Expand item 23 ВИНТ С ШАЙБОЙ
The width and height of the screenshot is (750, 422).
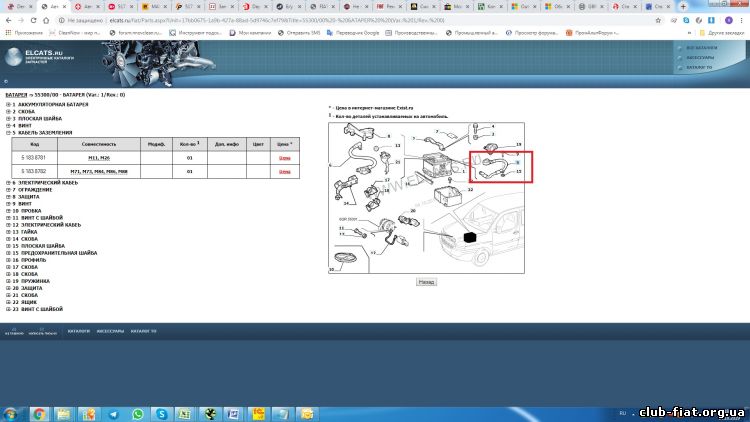pos(8,310)
